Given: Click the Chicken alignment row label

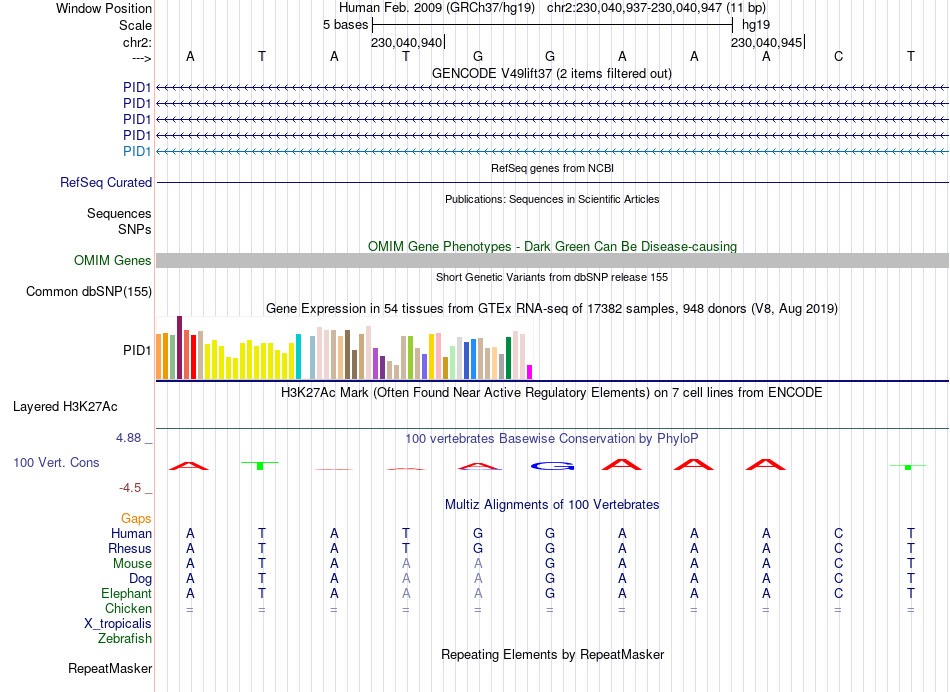Looking at the screenshot, I should tap(128, 608).
